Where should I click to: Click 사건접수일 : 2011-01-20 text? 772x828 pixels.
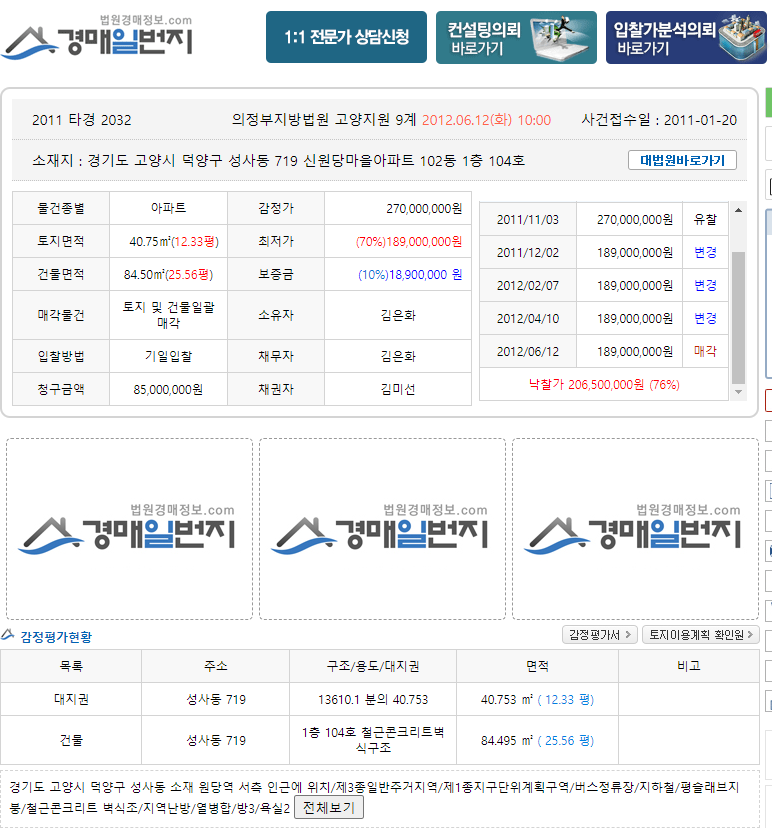point(659,120)
